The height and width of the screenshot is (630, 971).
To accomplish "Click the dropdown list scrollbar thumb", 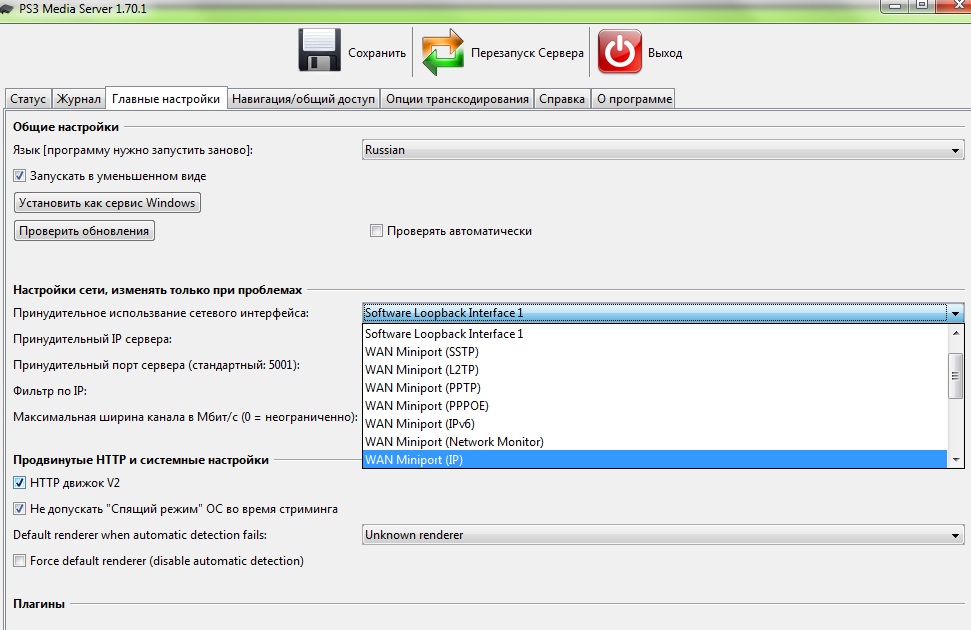I will click(x=956, y=375).
